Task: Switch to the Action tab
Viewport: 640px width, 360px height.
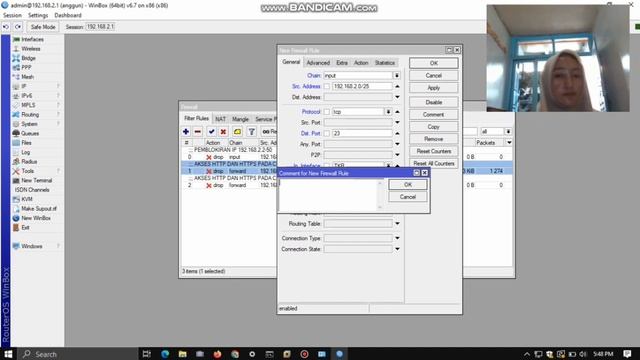Action: [x=361, y=63]
